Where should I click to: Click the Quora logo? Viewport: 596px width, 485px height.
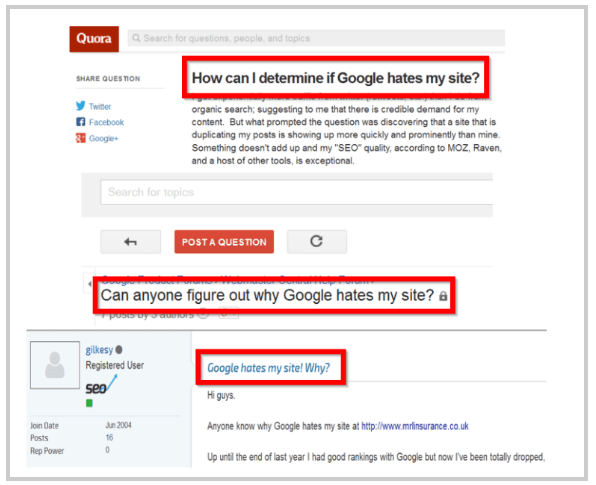94,39
